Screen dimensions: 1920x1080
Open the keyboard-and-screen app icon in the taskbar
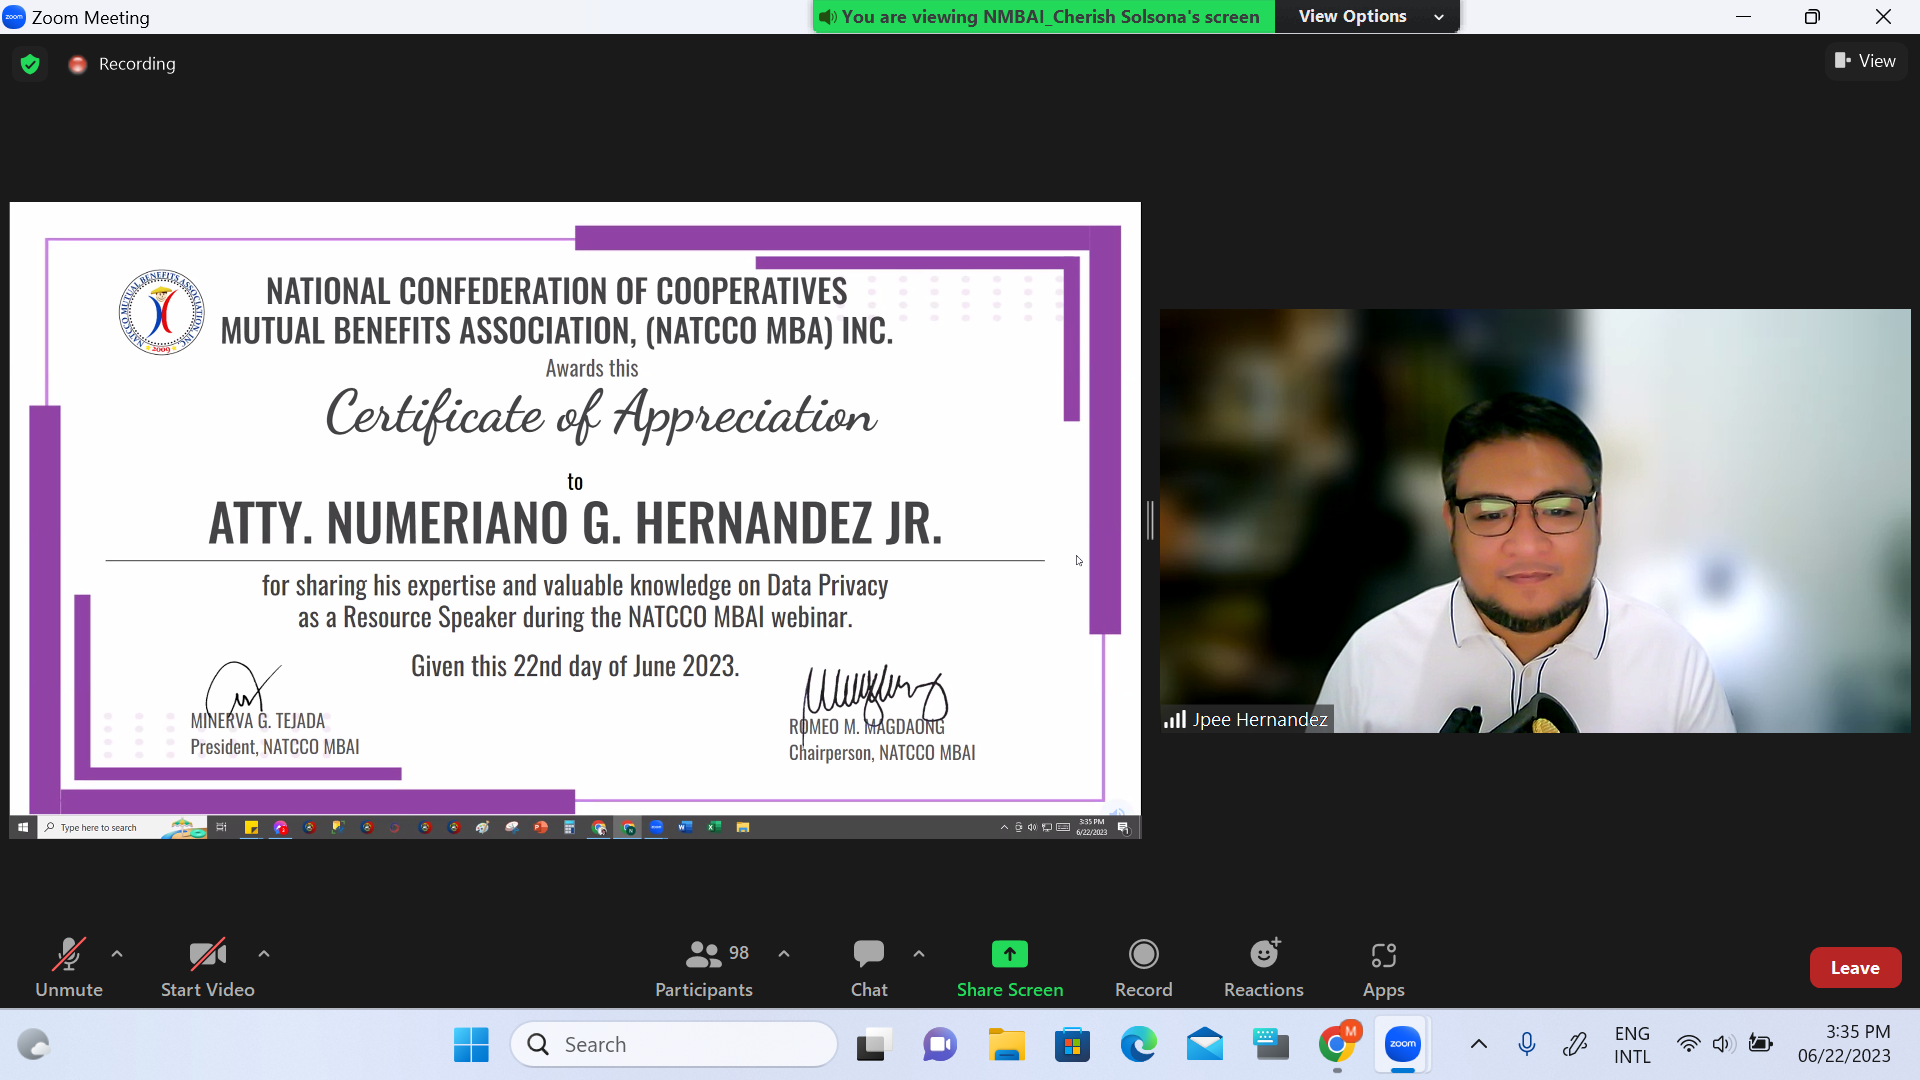(1271, 1045)
